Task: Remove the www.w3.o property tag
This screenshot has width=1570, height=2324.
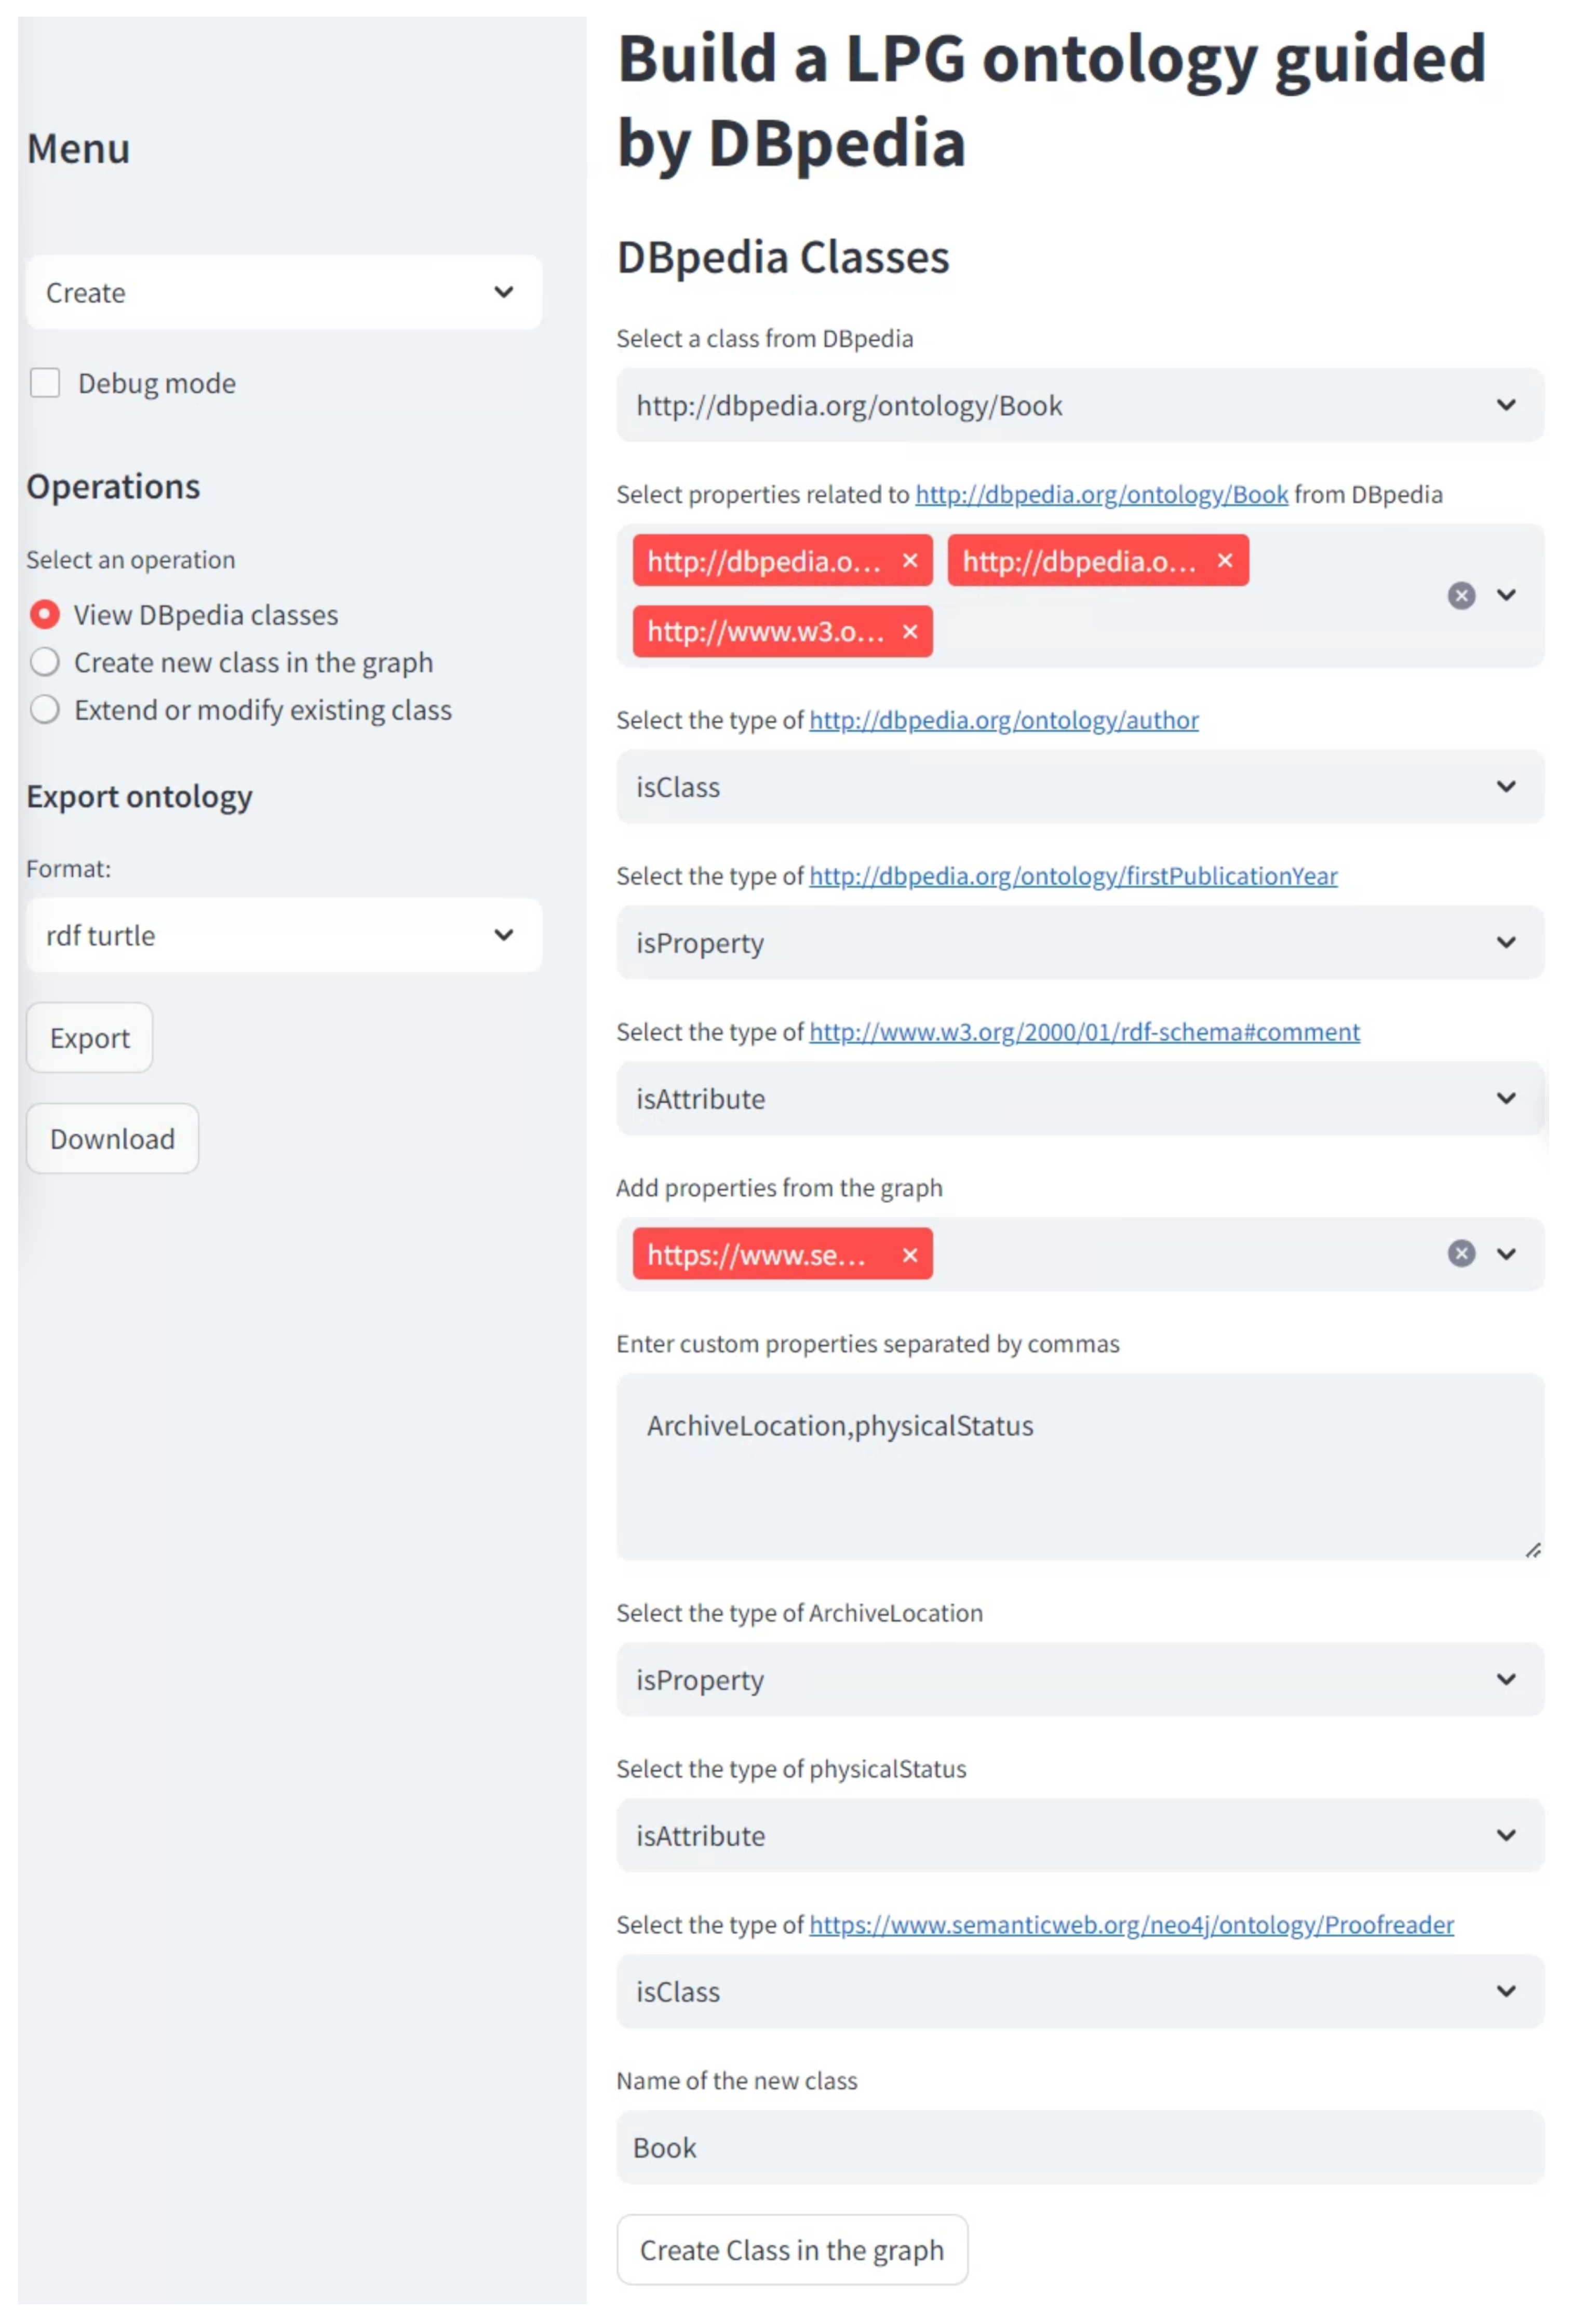Action: tap(909, 632)
